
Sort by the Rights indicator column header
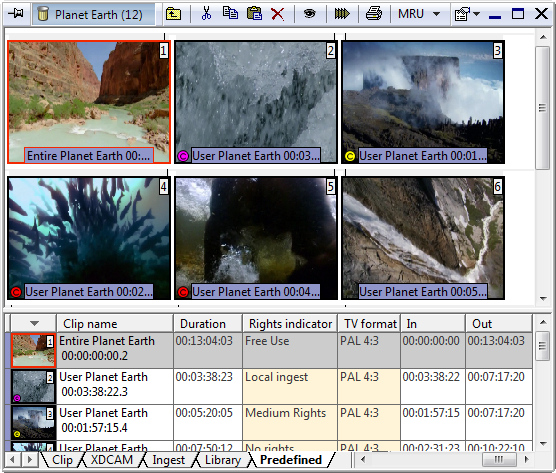pos(290,323)
